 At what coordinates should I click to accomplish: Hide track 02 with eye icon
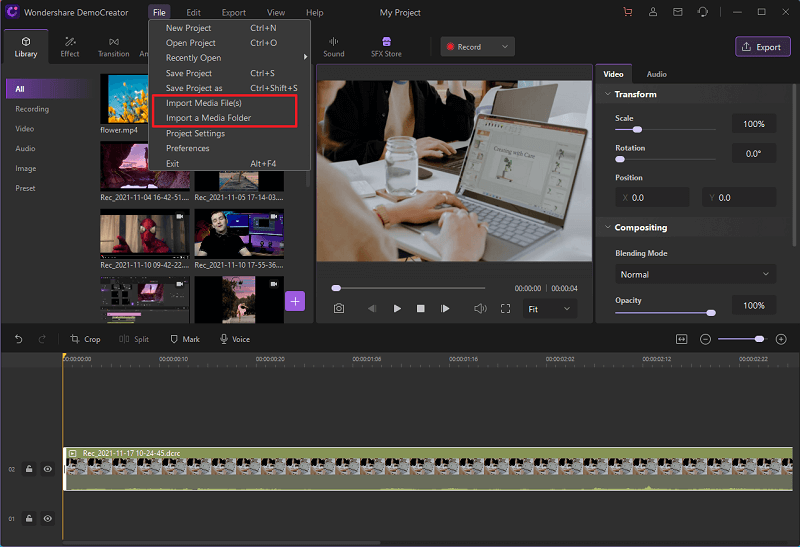(x=47, y=469)
